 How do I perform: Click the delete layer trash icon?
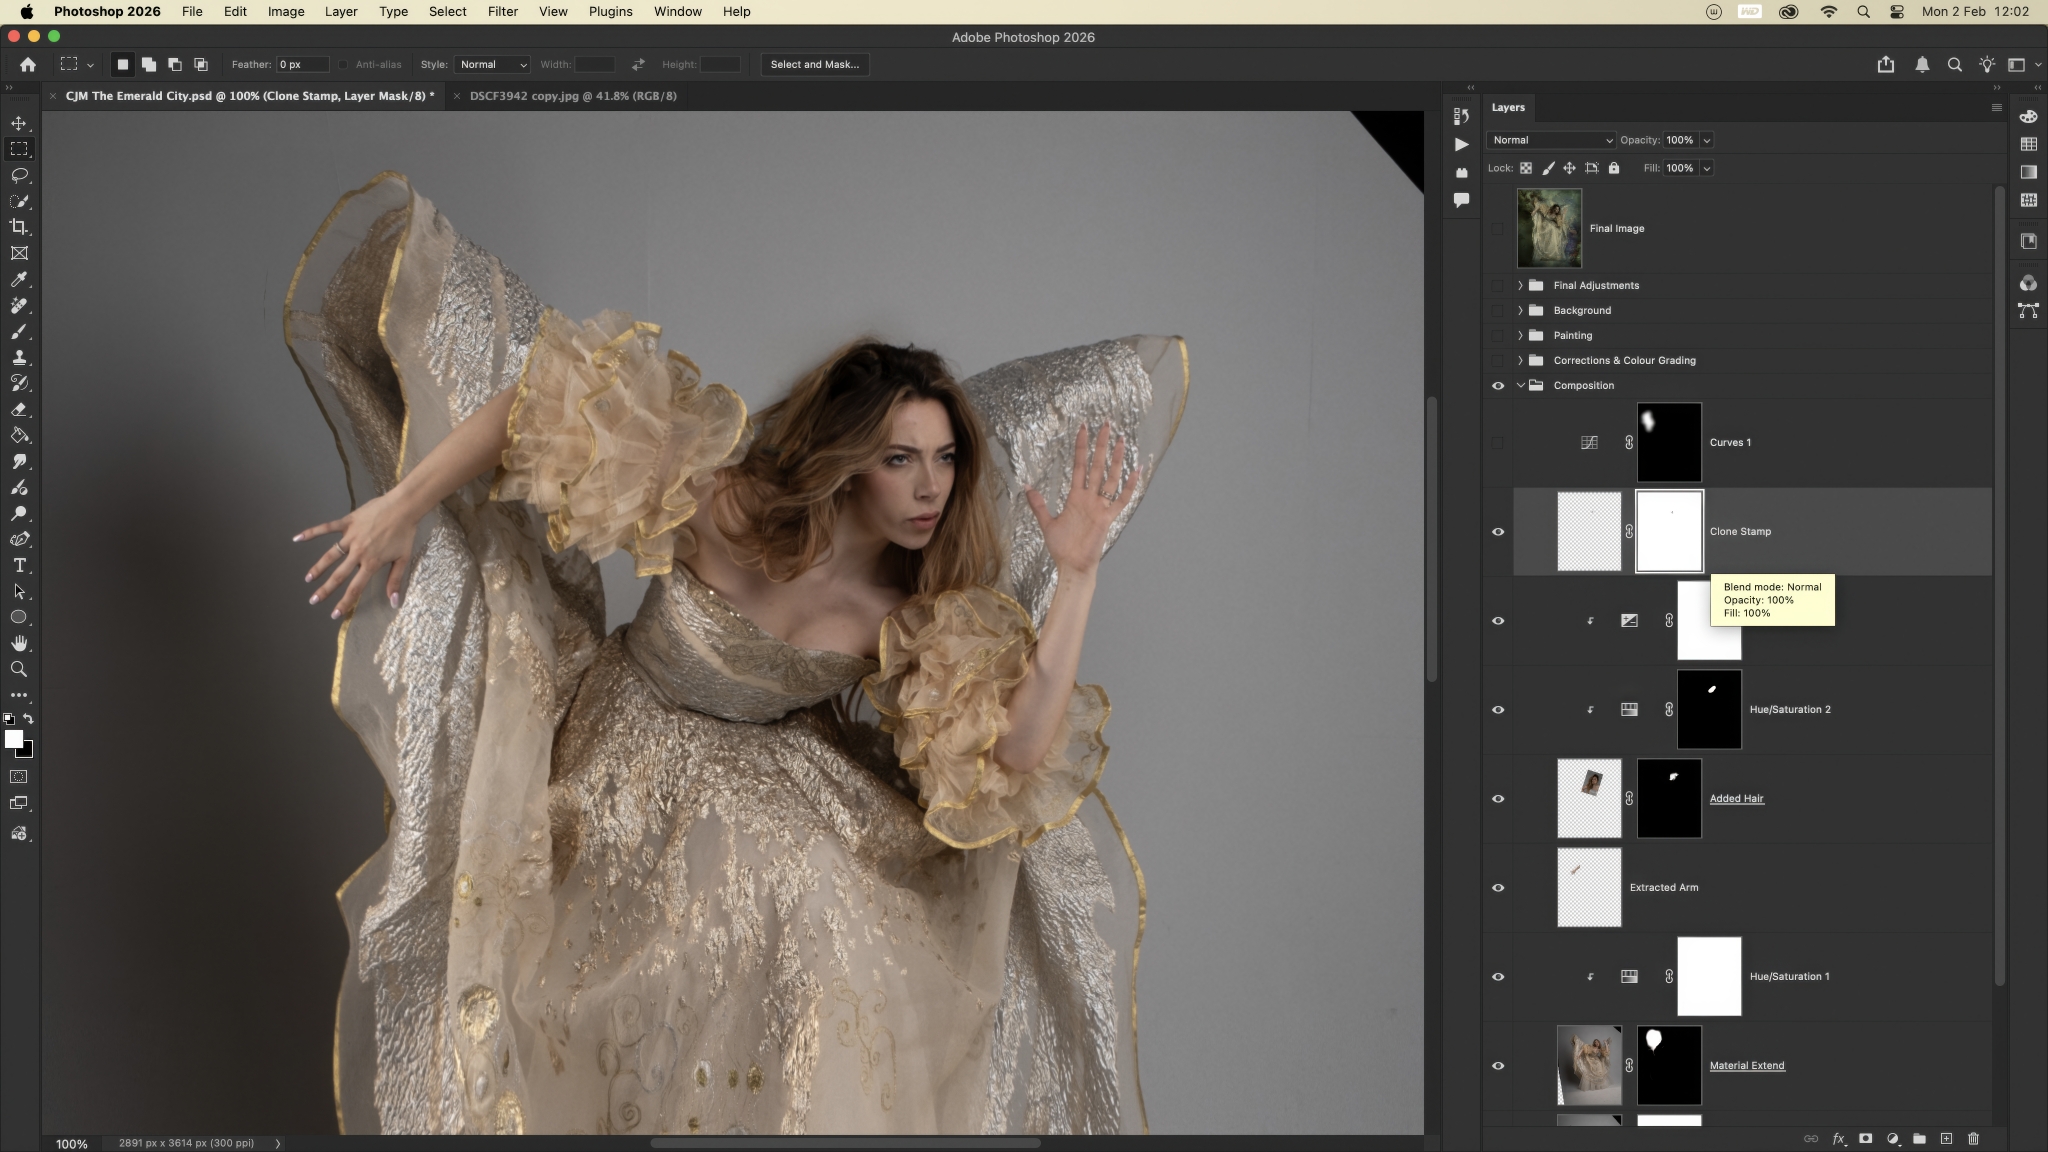[1973, 1138]
